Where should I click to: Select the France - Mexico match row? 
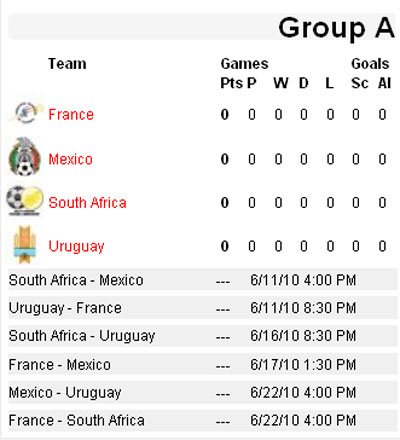coord(203,365)
